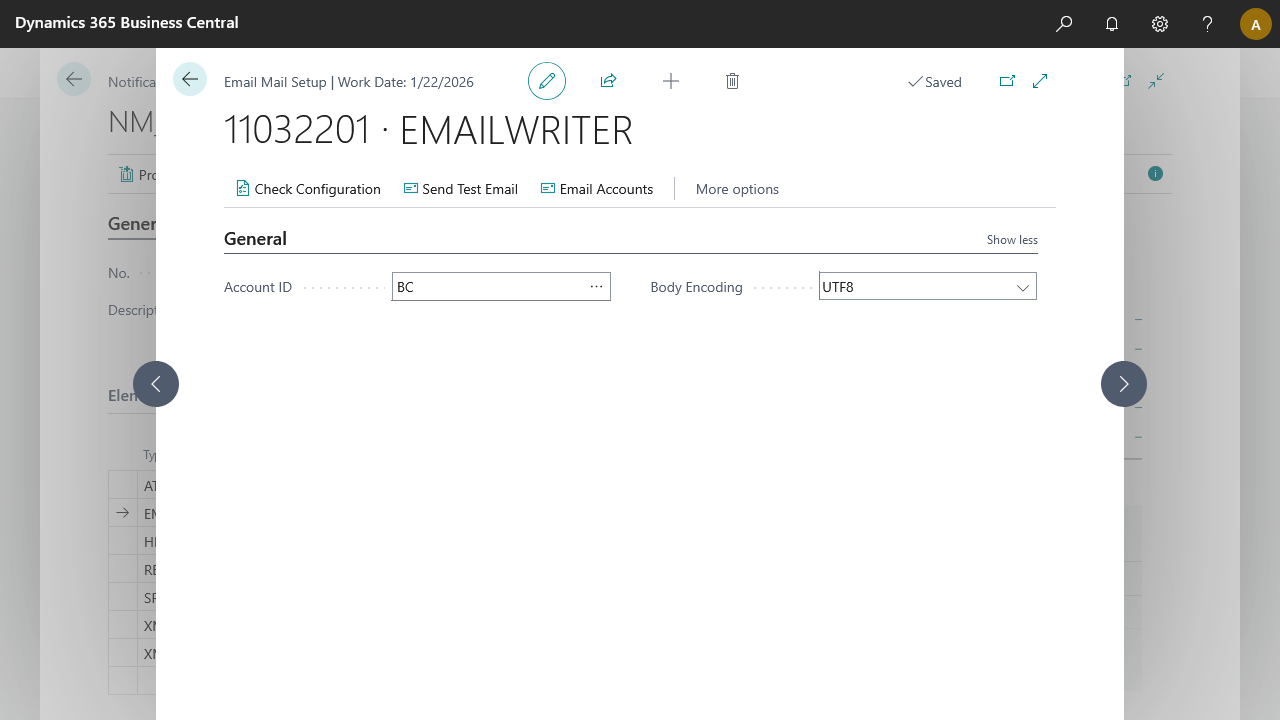Click back arrow on the background Notification page
The image size is (1280, 720).
[74, 79]
